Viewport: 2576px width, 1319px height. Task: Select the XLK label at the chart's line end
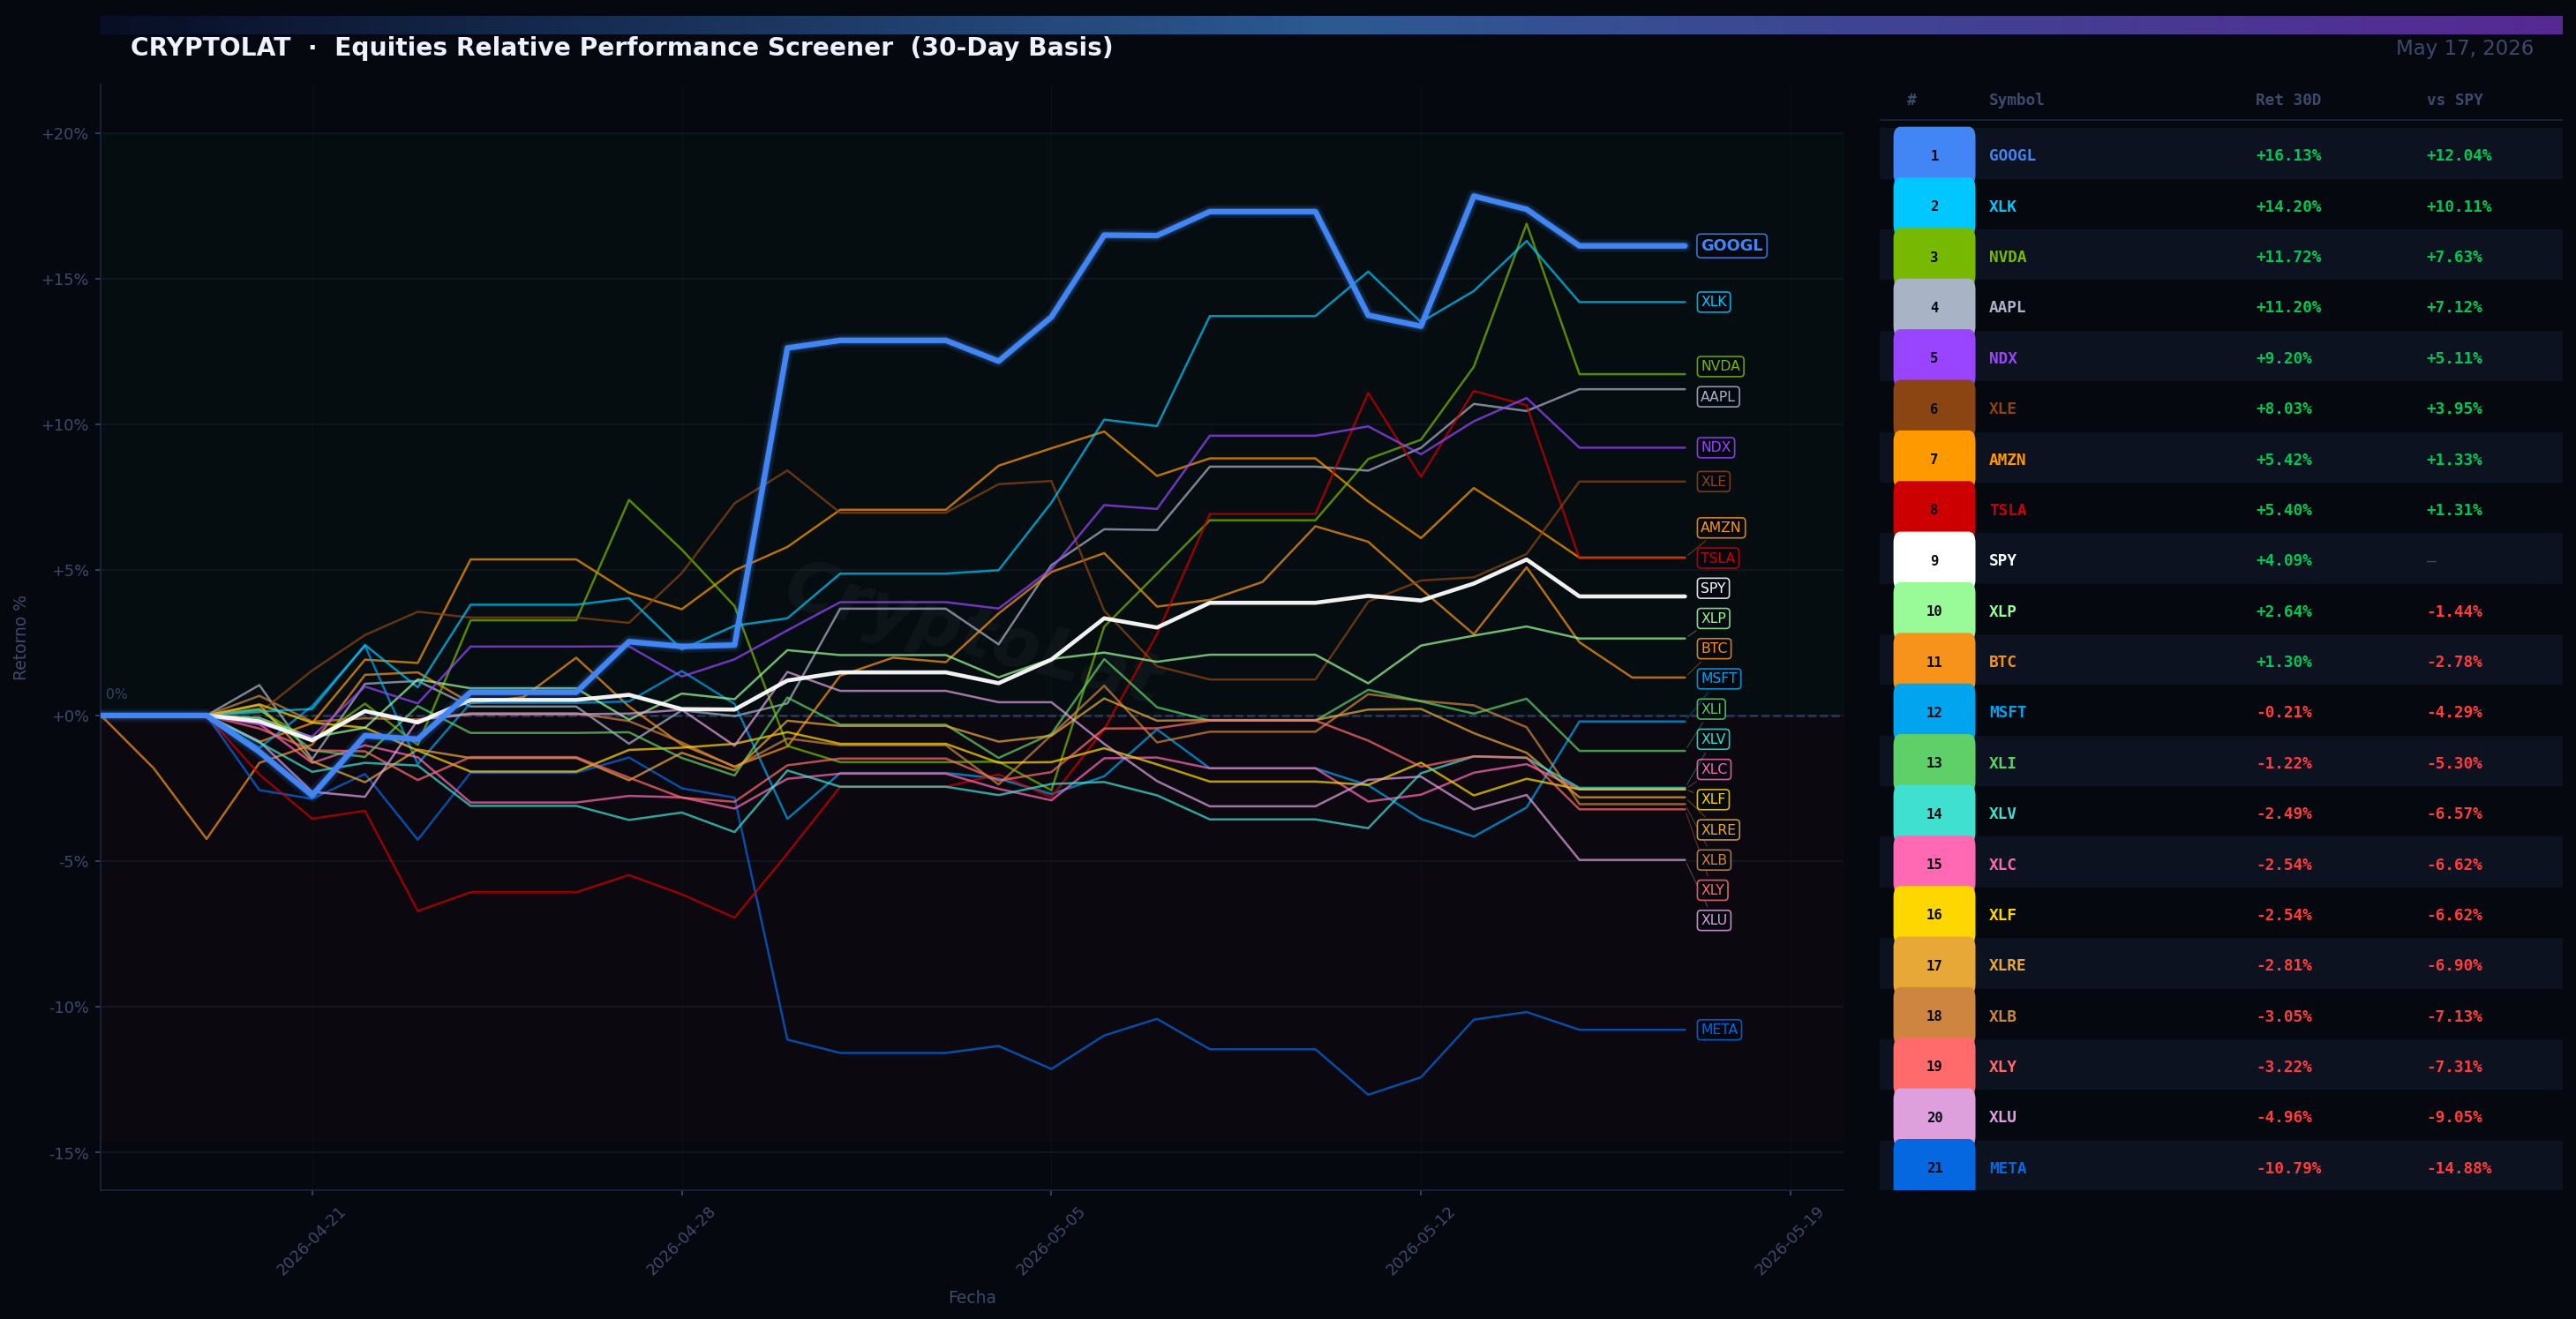click(x=1713, y=301)
